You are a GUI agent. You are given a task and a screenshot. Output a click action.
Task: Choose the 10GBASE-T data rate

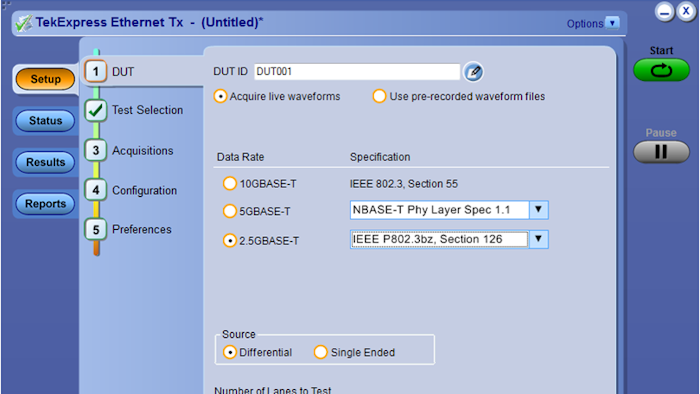(x=229, y=183)
